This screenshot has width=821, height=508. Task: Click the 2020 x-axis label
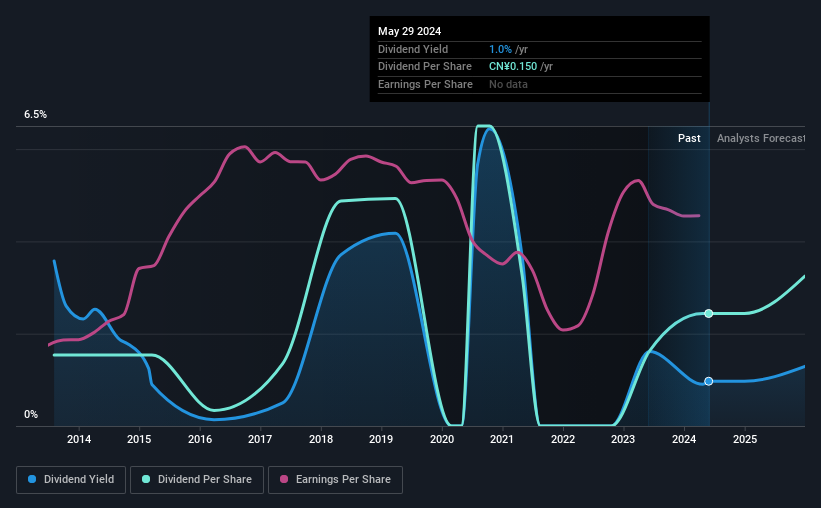pyautogui.click(x=442, y=439)
